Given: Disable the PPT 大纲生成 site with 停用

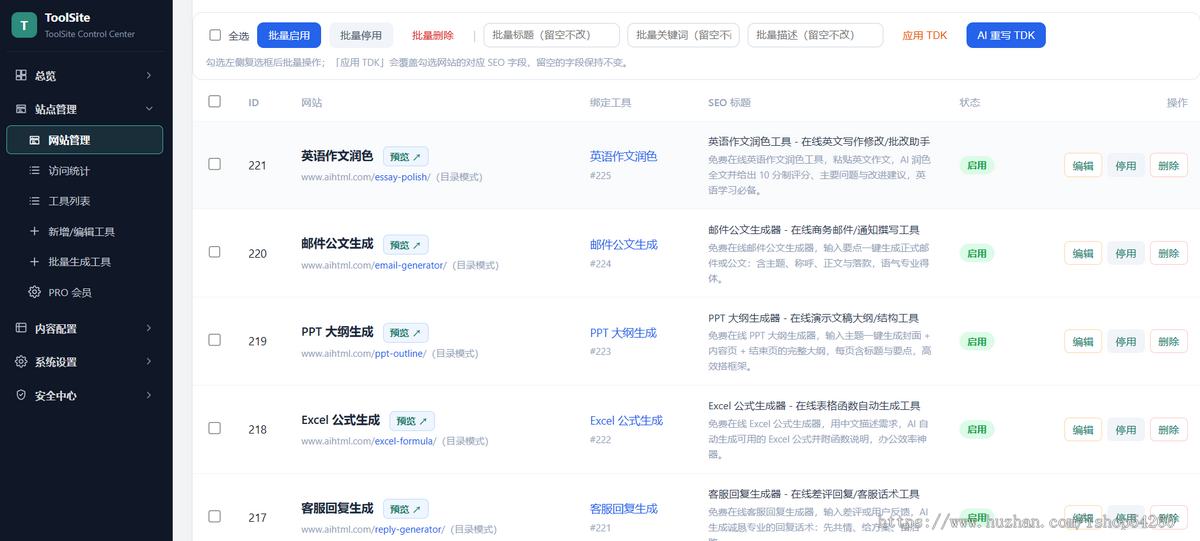Looking at the screenshot, I should 1126,341.
